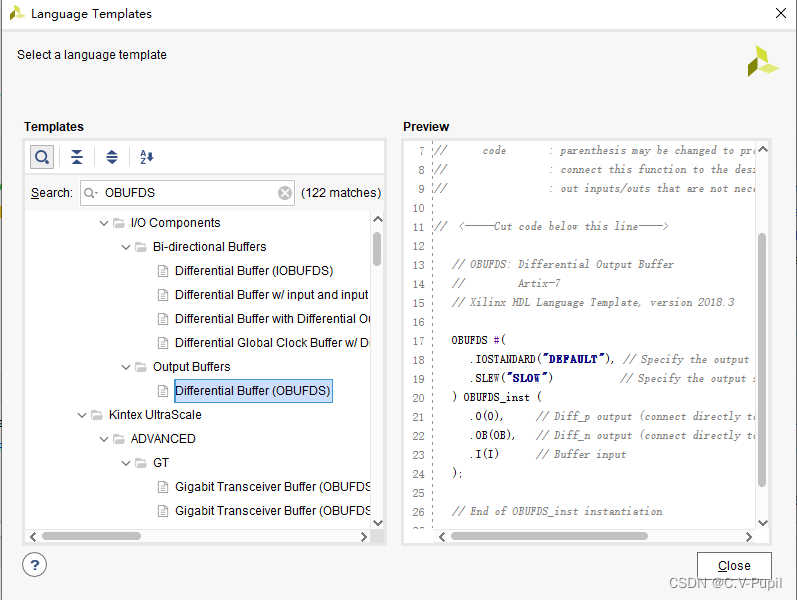Select second Gigabit Transceiver Buffer template

272,511
